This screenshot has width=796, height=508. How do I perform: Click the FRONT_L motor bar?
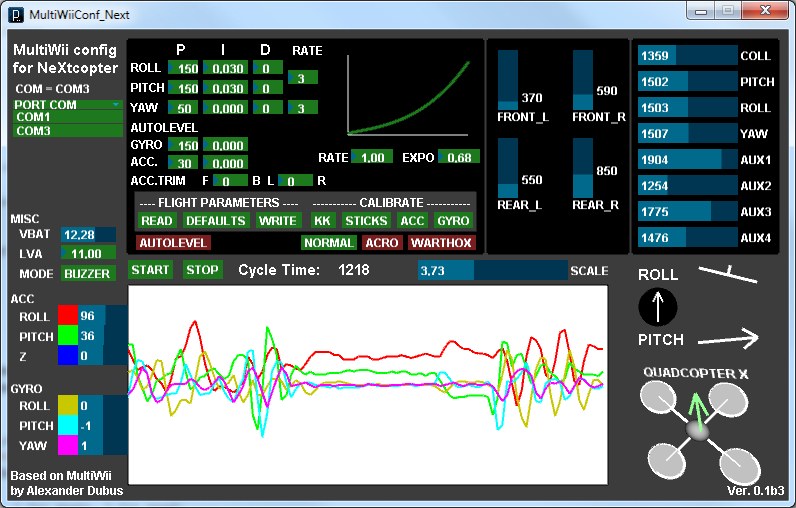click(508, 80)
